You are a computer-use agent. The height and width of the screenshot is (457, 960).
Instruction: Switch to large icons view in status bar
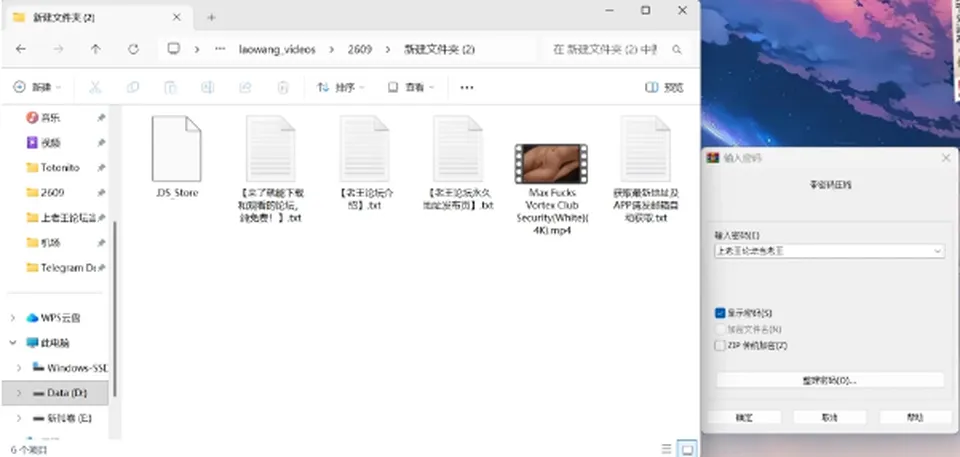tap(688, 450)
